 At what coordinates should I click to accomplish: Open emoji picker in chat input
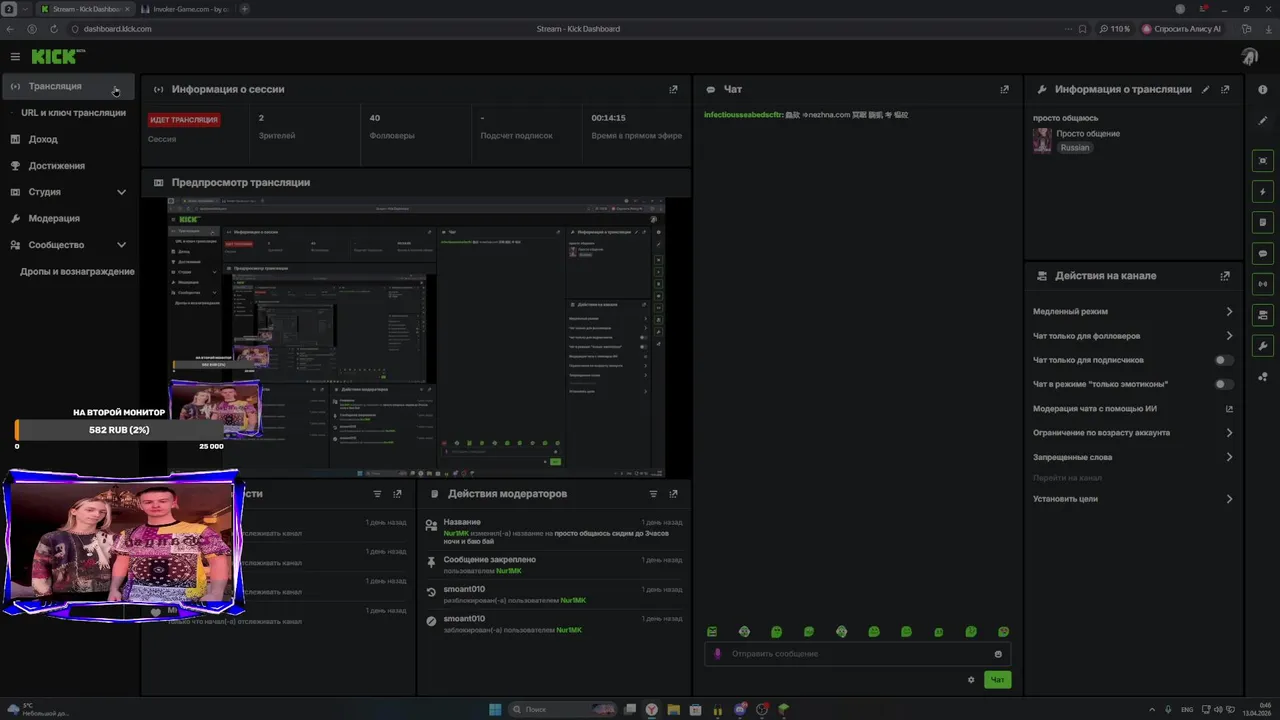pyautogui.click(x=998, y=654)
